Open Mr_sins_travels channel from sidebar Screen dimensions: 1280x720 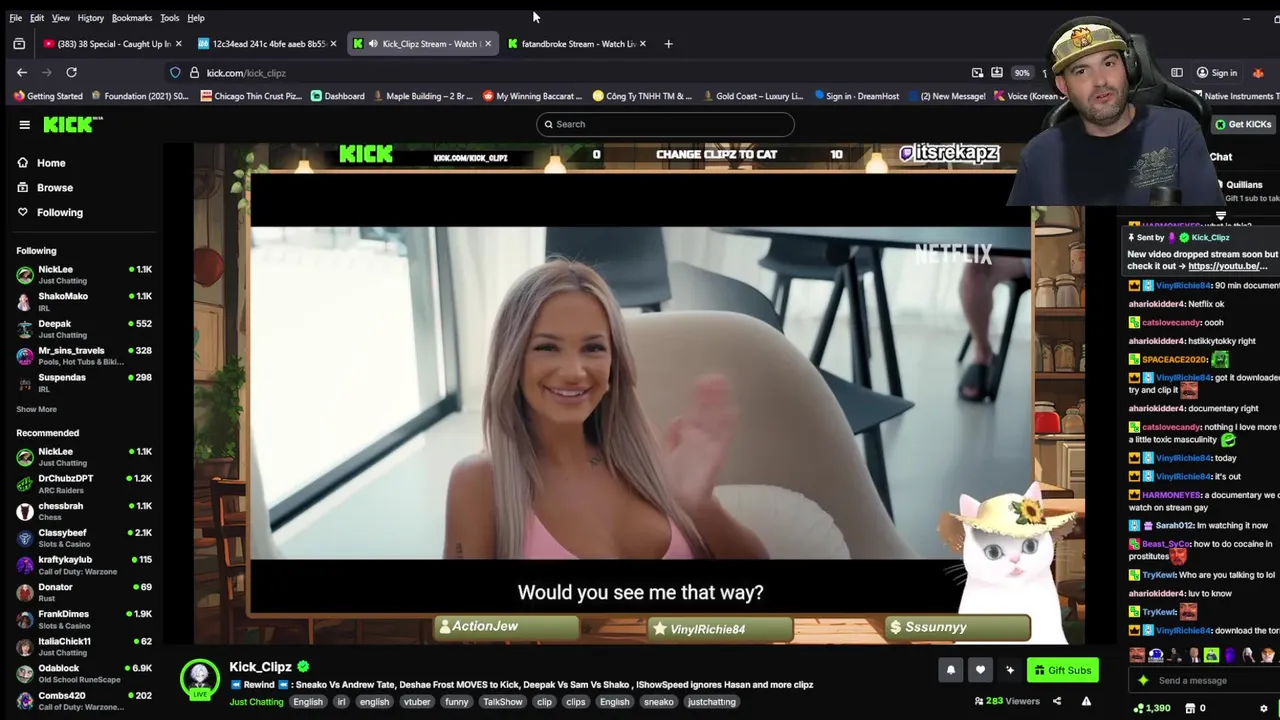click(84, 356)
